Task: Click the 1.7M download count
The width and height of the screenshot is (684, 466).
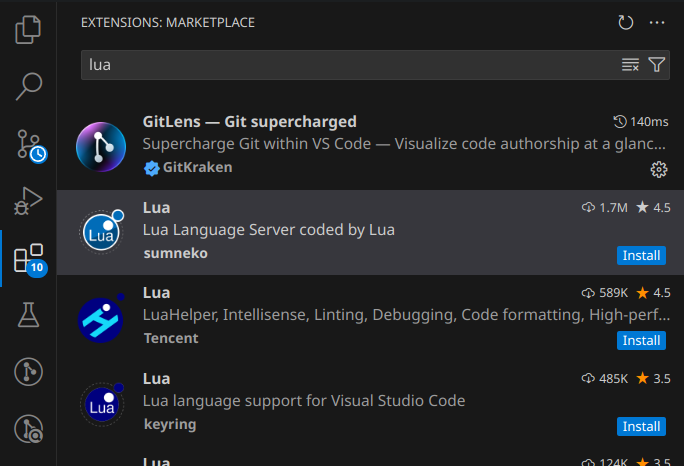Action: coord(613,208)
